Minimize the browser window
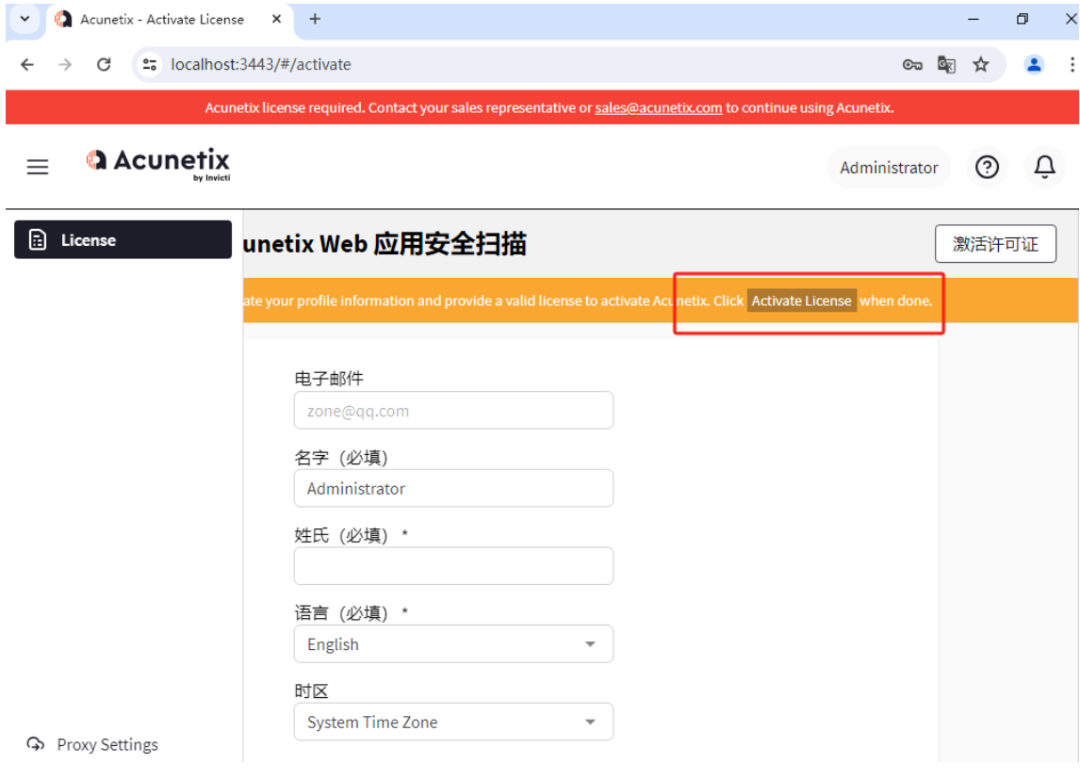Image resolution: width=1080 pixels, height=780 pixels. click(973, 19)
